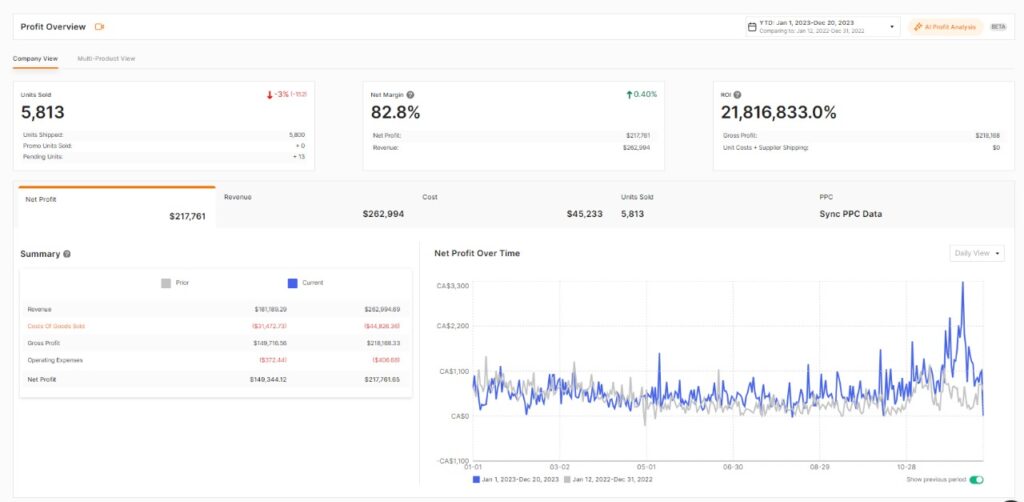
Task: Click Operating Expenses row label
Action: point(55,360)
